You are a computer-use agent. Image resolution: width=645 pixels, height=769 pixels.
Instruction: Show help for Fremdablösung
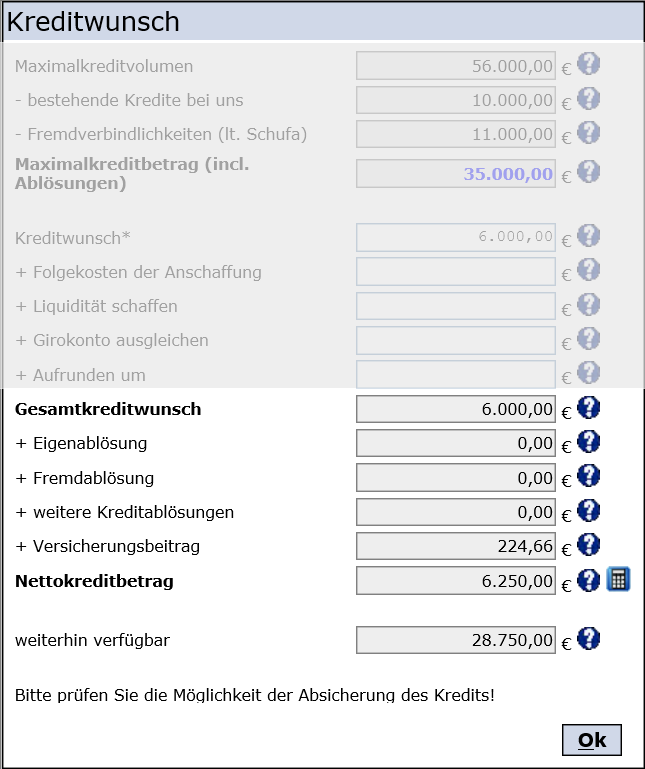pyautogui.click(x=589, y=475)
